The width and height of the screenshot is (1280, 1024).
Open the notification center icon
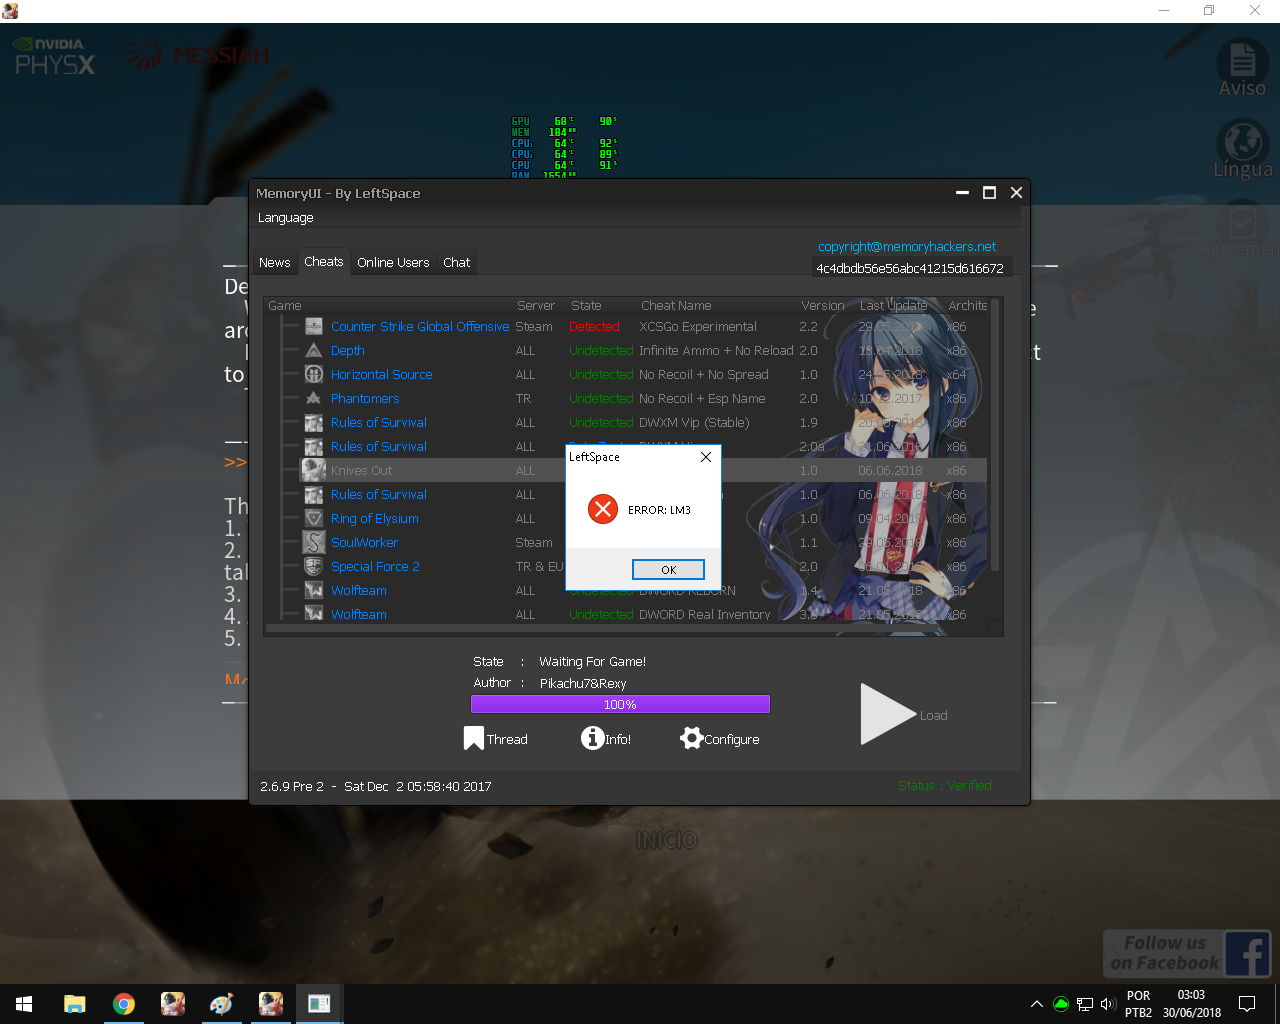coord(1247,1004)
